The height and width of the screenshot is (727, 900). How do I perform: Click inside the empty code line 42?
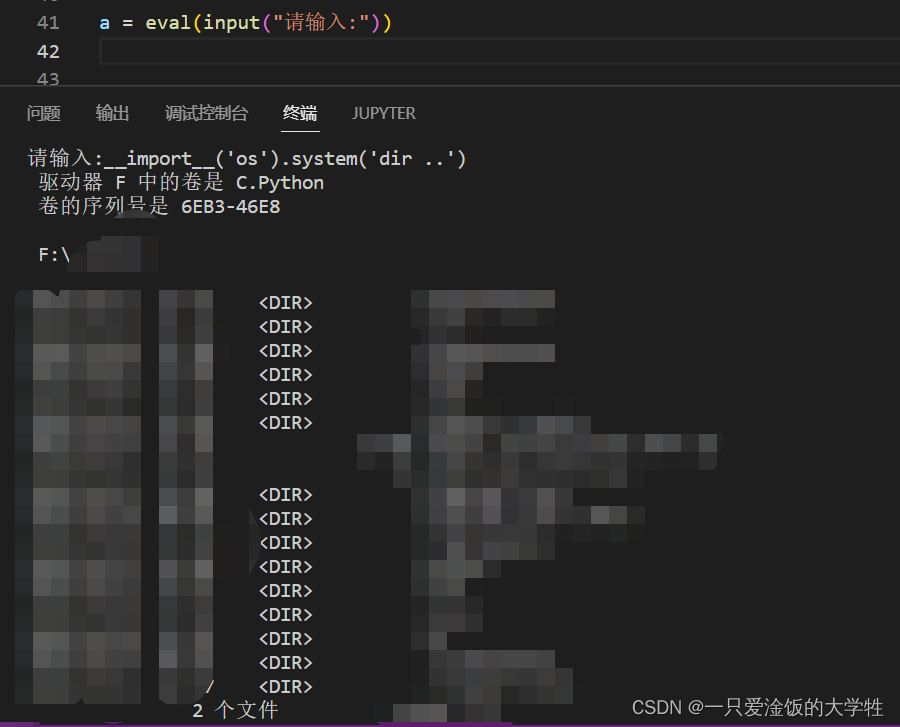(300, 51)
